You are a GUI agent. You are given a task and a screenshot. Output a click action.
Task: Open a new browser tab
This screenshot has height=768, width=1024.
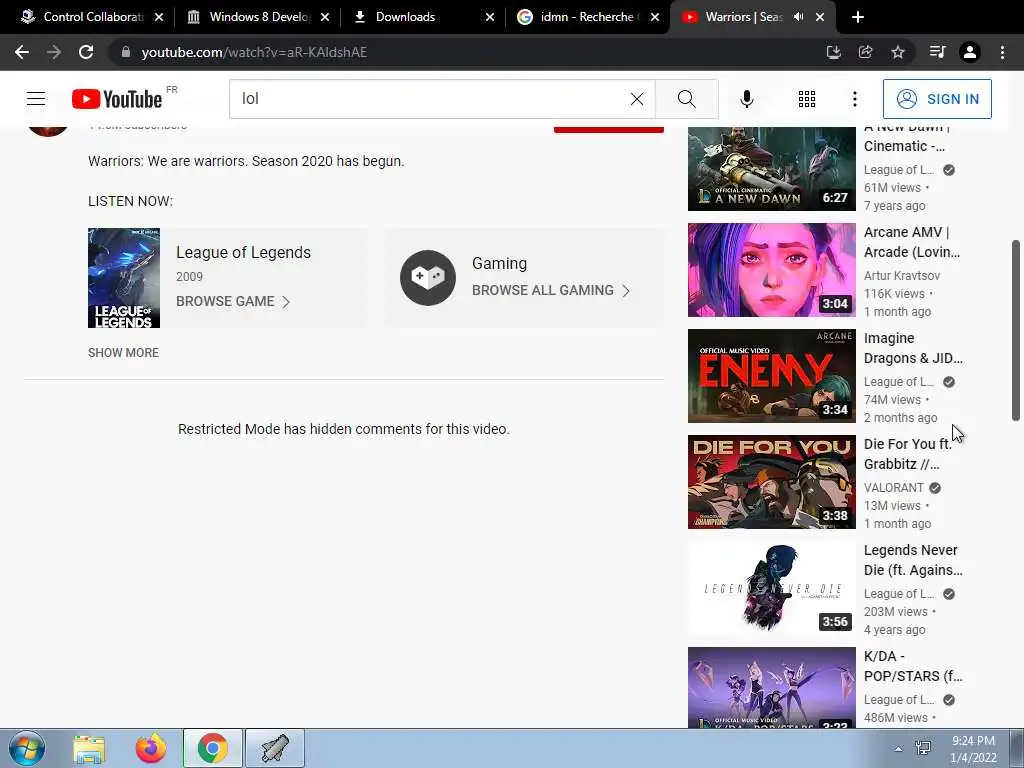[x=858, y=17]
